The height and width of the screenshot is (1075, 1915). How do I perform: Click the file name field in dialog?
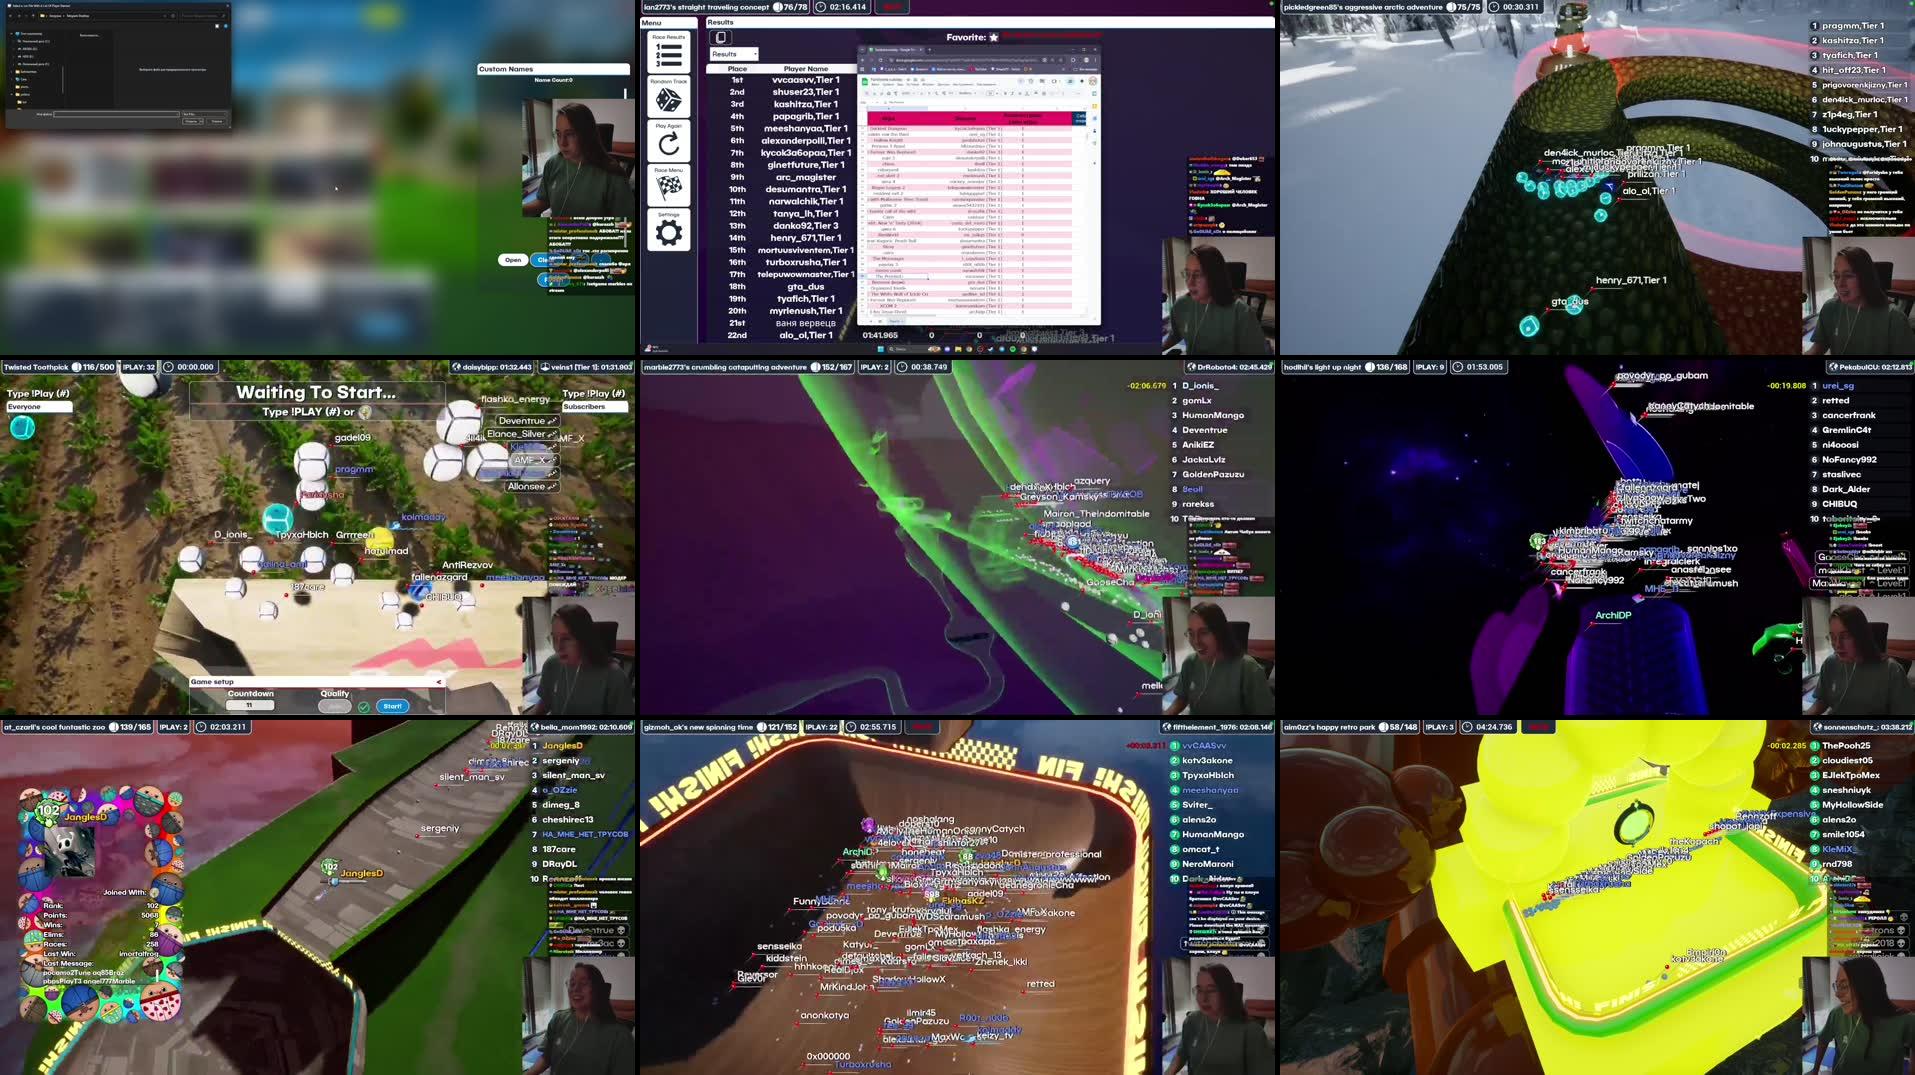tap(116, 114)
